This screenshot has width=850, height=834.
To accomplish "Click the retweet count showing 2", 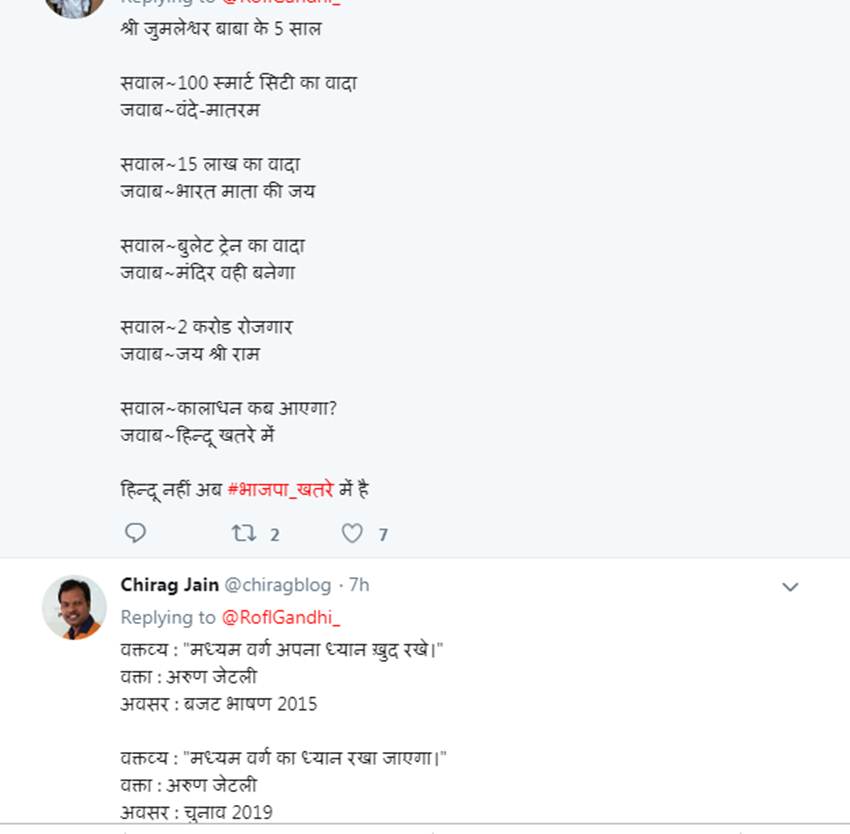I will 274,535.
